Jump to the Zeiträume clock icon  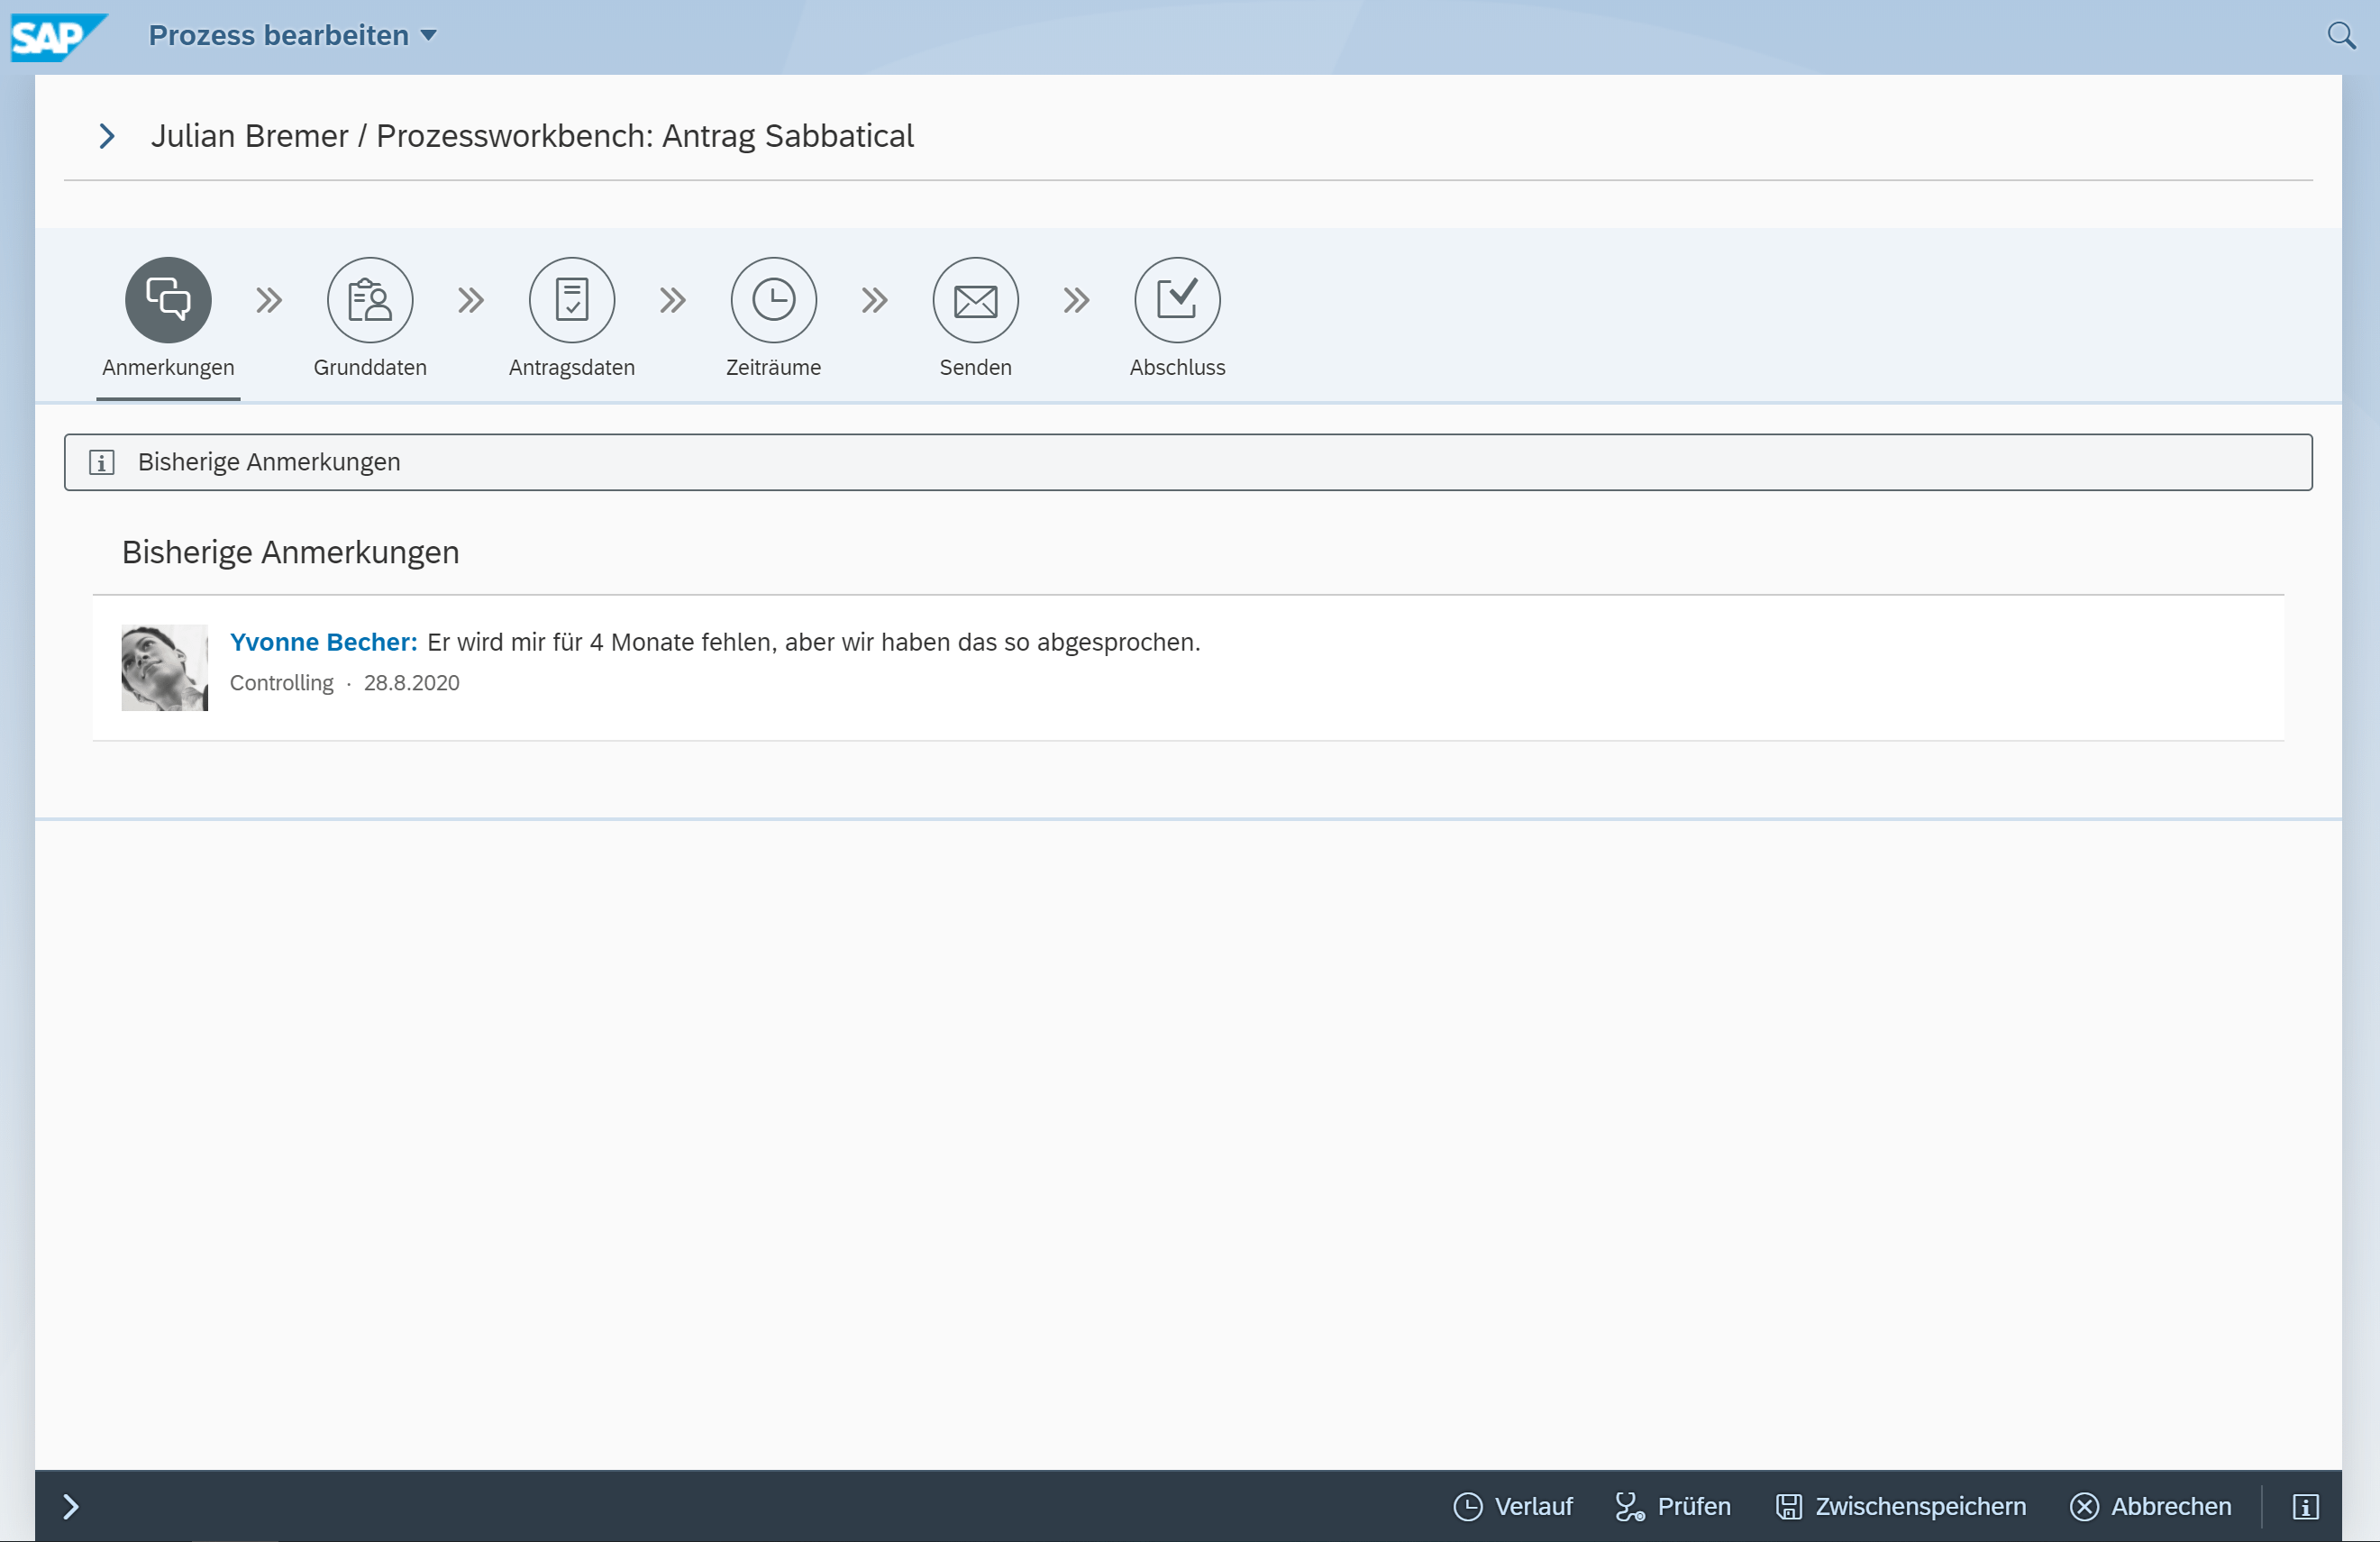774,300
